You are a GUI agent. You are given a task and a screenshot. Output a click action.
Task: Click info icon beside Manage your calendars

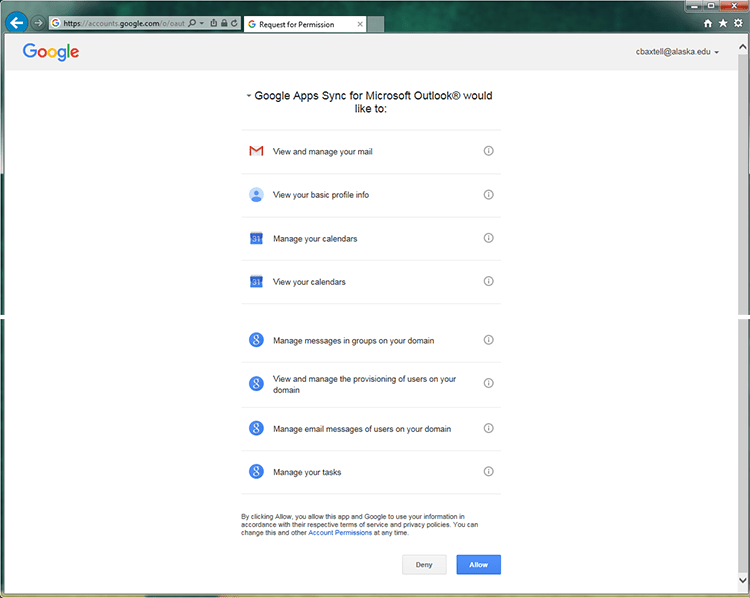coord(489,238)
